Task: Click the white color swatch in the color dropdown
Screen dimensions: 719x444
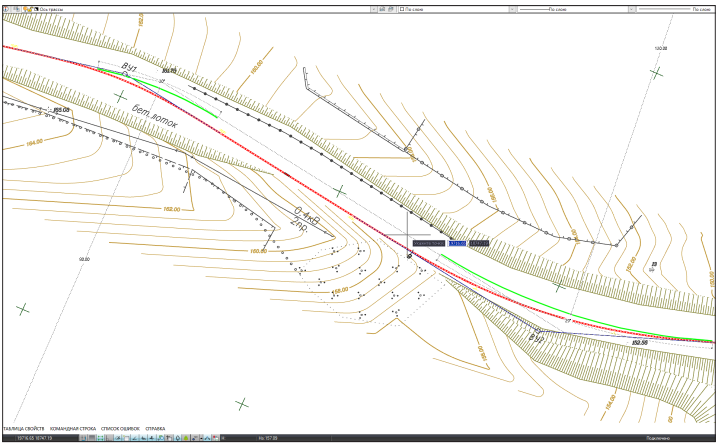Action: coord(402,9)
